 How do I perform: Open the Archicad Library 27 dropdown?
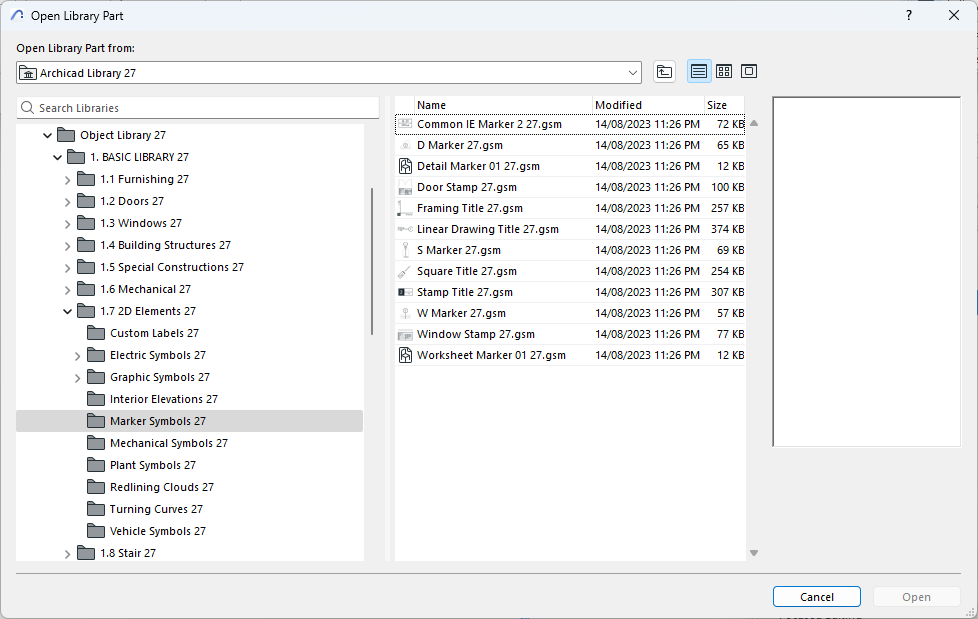[x=329, y=73]
